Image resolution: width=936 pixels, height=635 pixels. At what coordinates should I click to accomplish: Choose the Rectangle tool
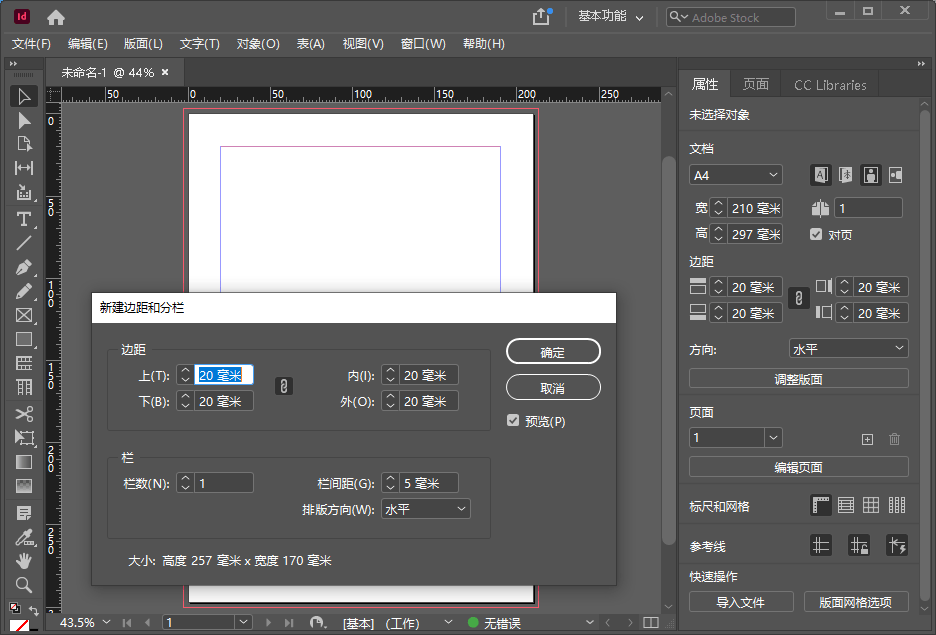[x=24, y=339]
